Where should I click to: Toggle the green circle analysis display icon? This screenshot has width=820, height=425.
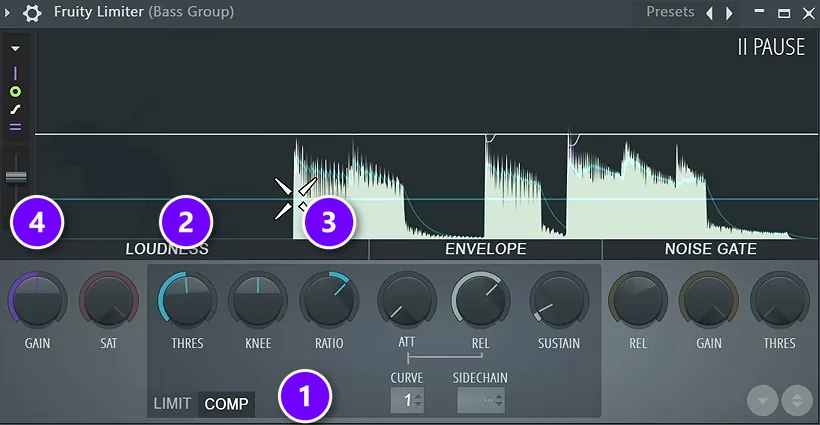[x=15, y=92]
